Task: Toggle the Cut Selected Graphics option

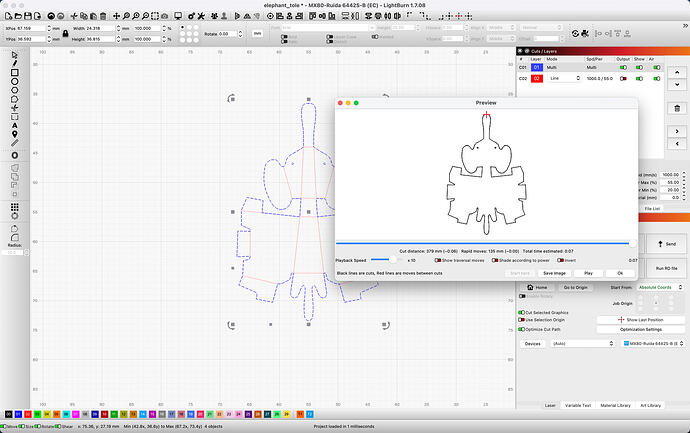Action: [521, 312]
